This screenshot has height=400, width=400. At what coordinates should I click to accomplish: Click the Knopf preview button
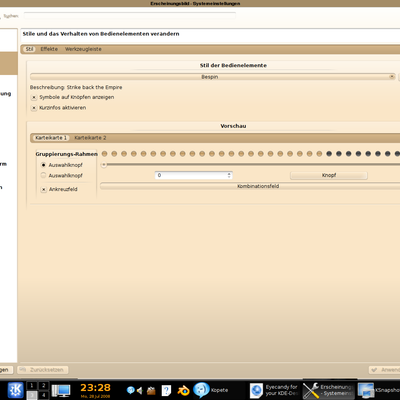point(329,175)
